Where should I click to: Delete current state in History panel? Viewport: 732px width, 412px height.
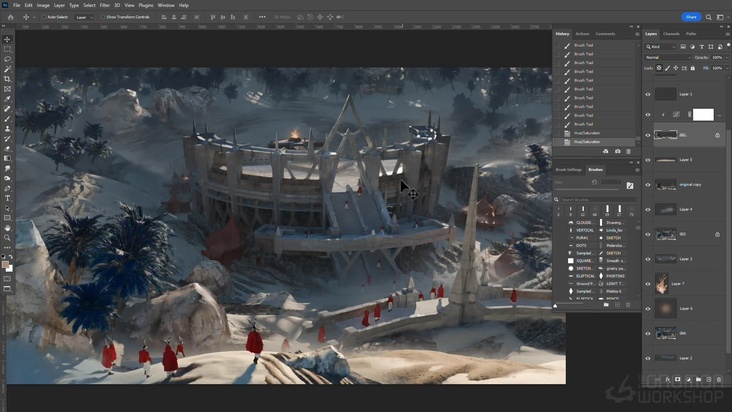(628, 151)
